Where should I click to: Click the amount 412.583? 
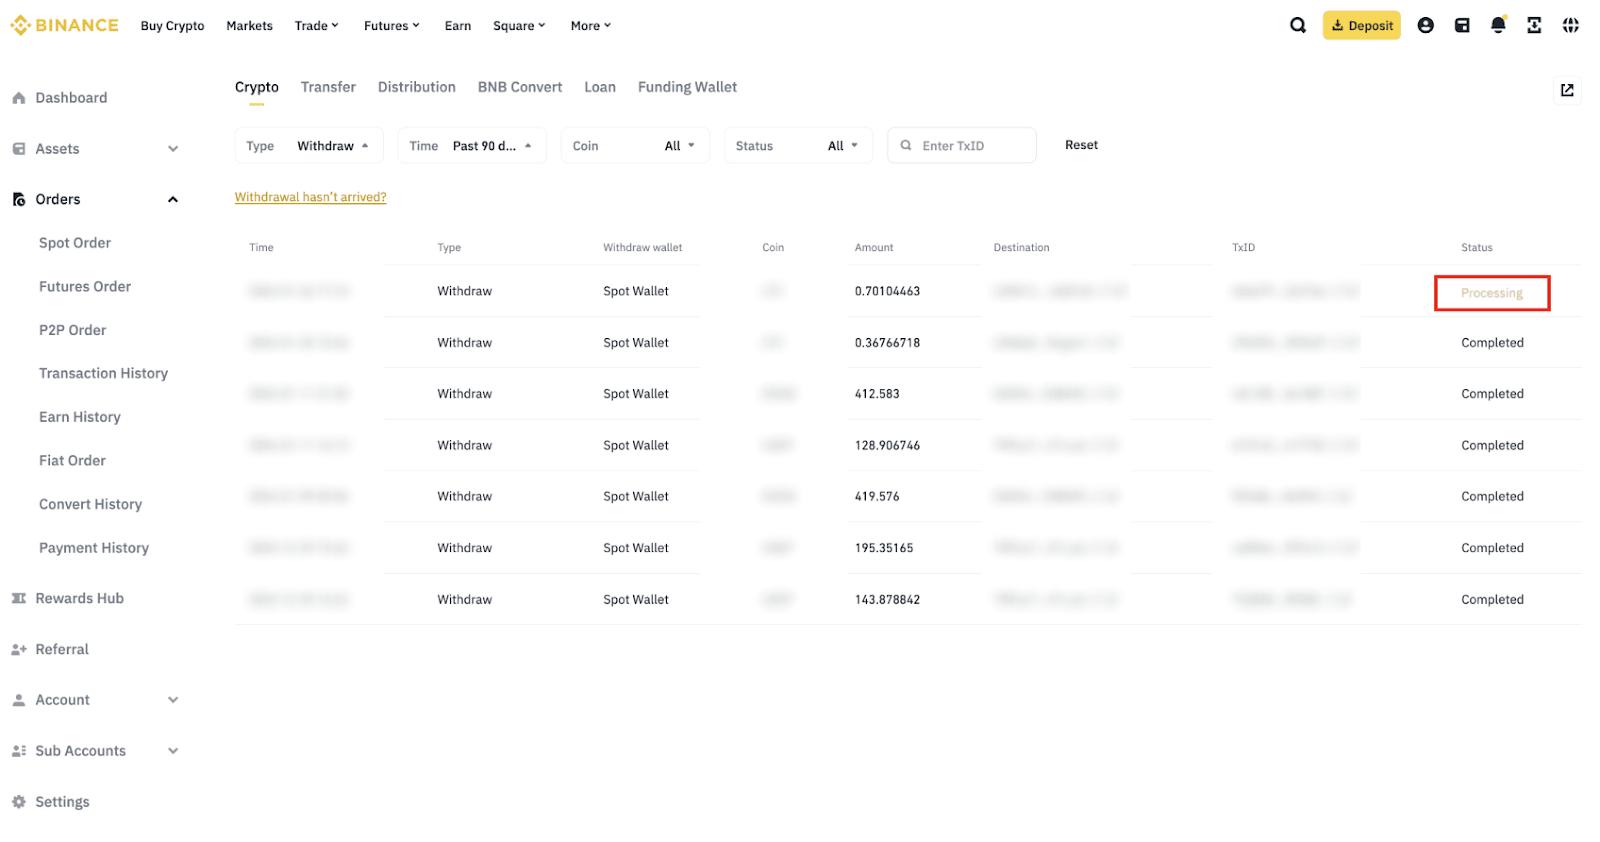tap(877, 394)
